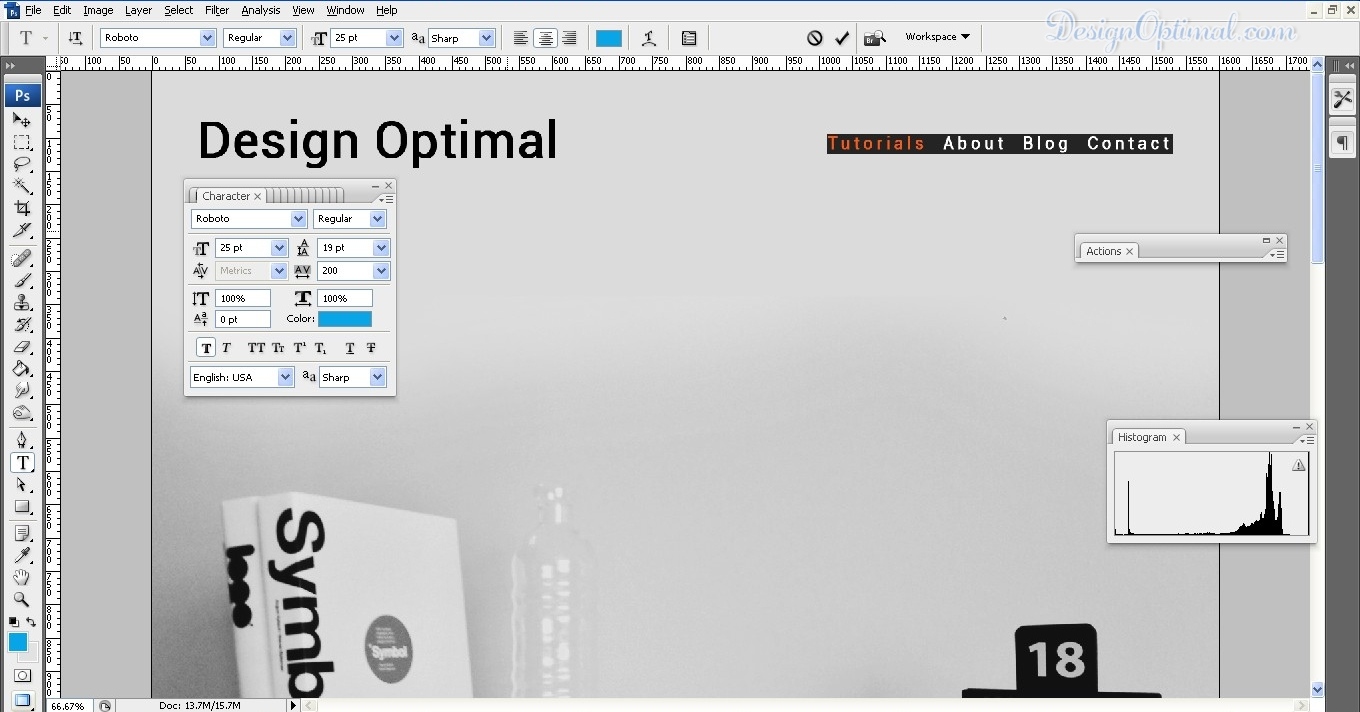Toggle Small Caps in Character panel
The height and width of the screenshot is (712, 1360).
tap(278, 348)
